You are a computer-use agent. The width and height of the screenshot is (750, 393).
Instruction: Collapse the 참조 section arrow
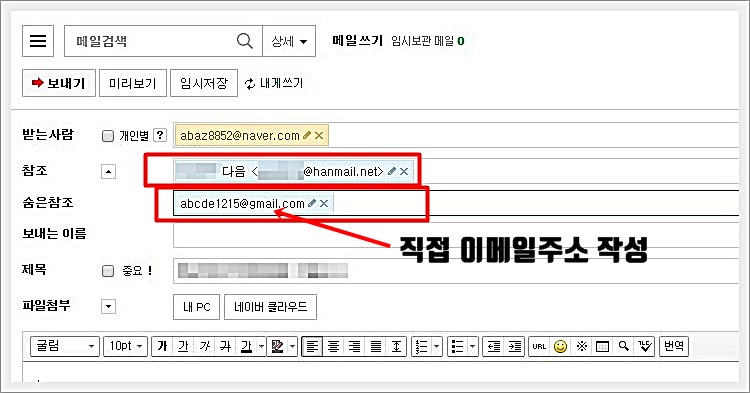(x=109, y=171)
